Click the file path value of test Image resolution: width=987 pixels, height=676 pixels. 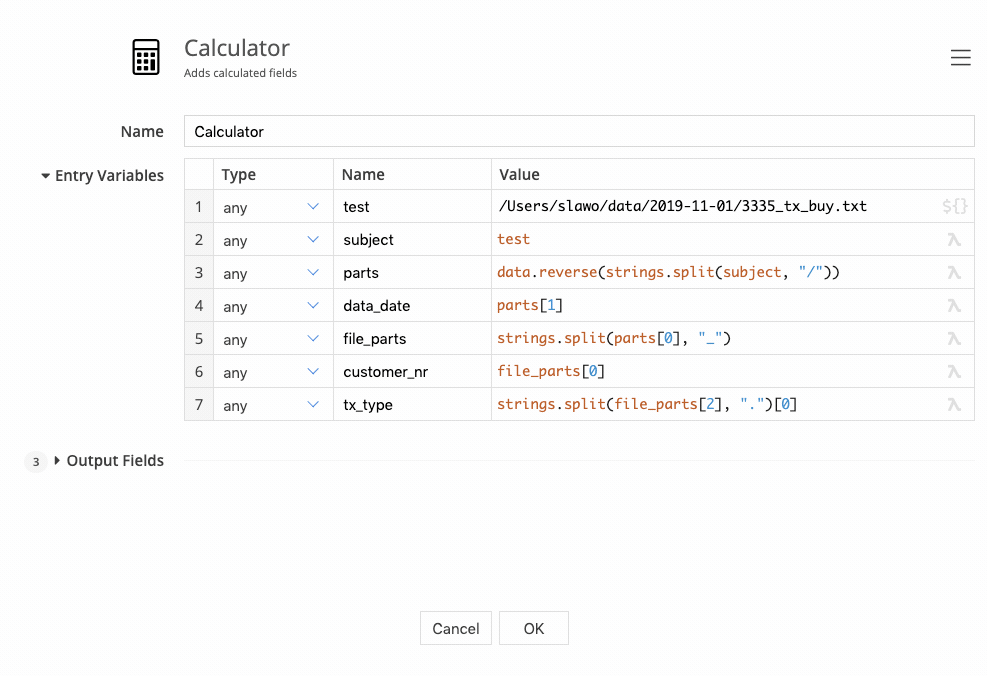(x=682, y=206)
